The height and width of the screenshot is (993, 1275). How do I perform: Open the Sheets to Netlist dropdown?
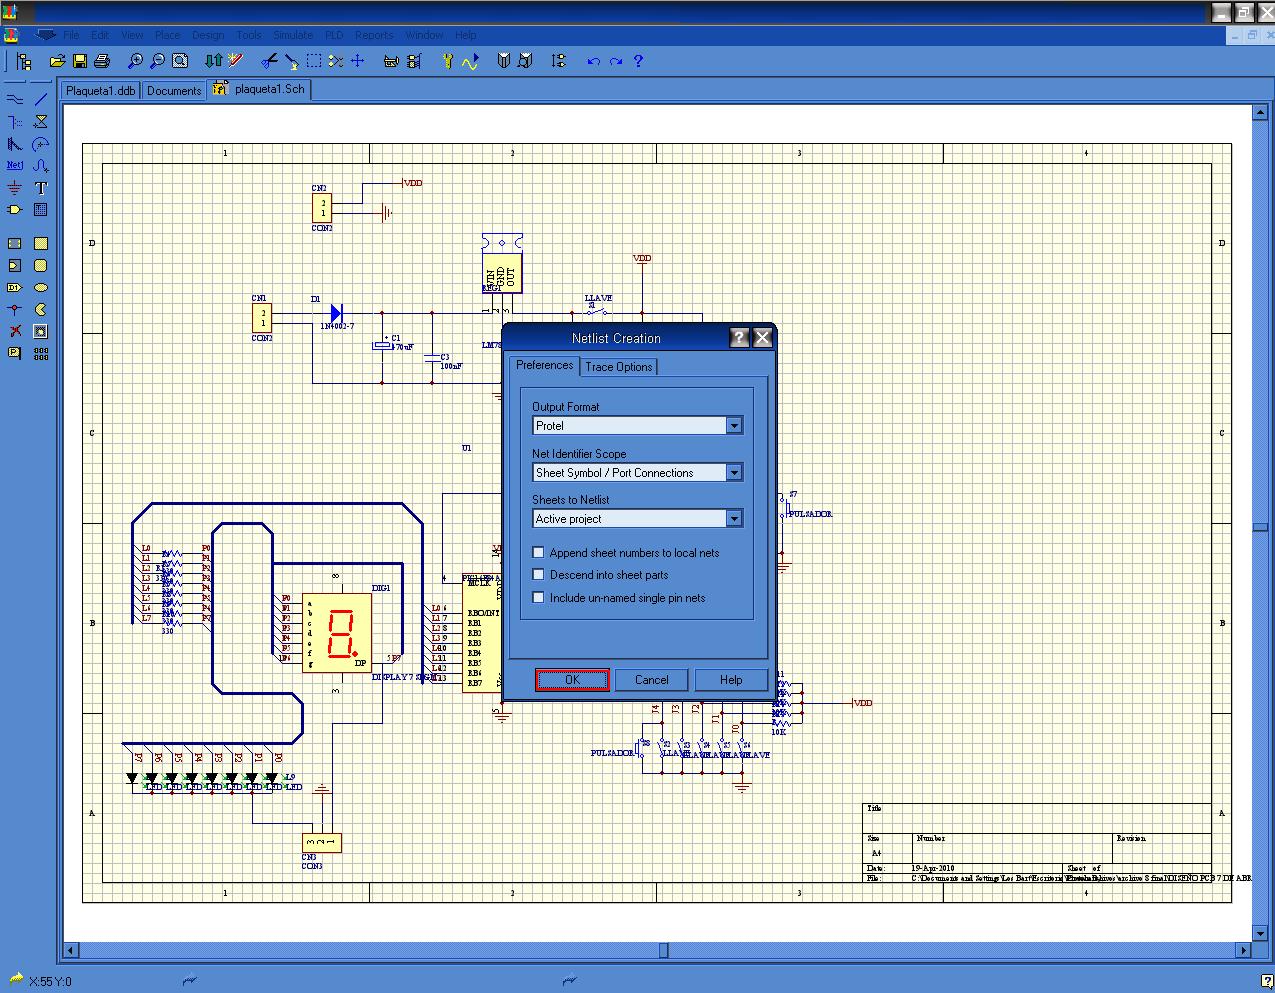click(x=734, y=519)
